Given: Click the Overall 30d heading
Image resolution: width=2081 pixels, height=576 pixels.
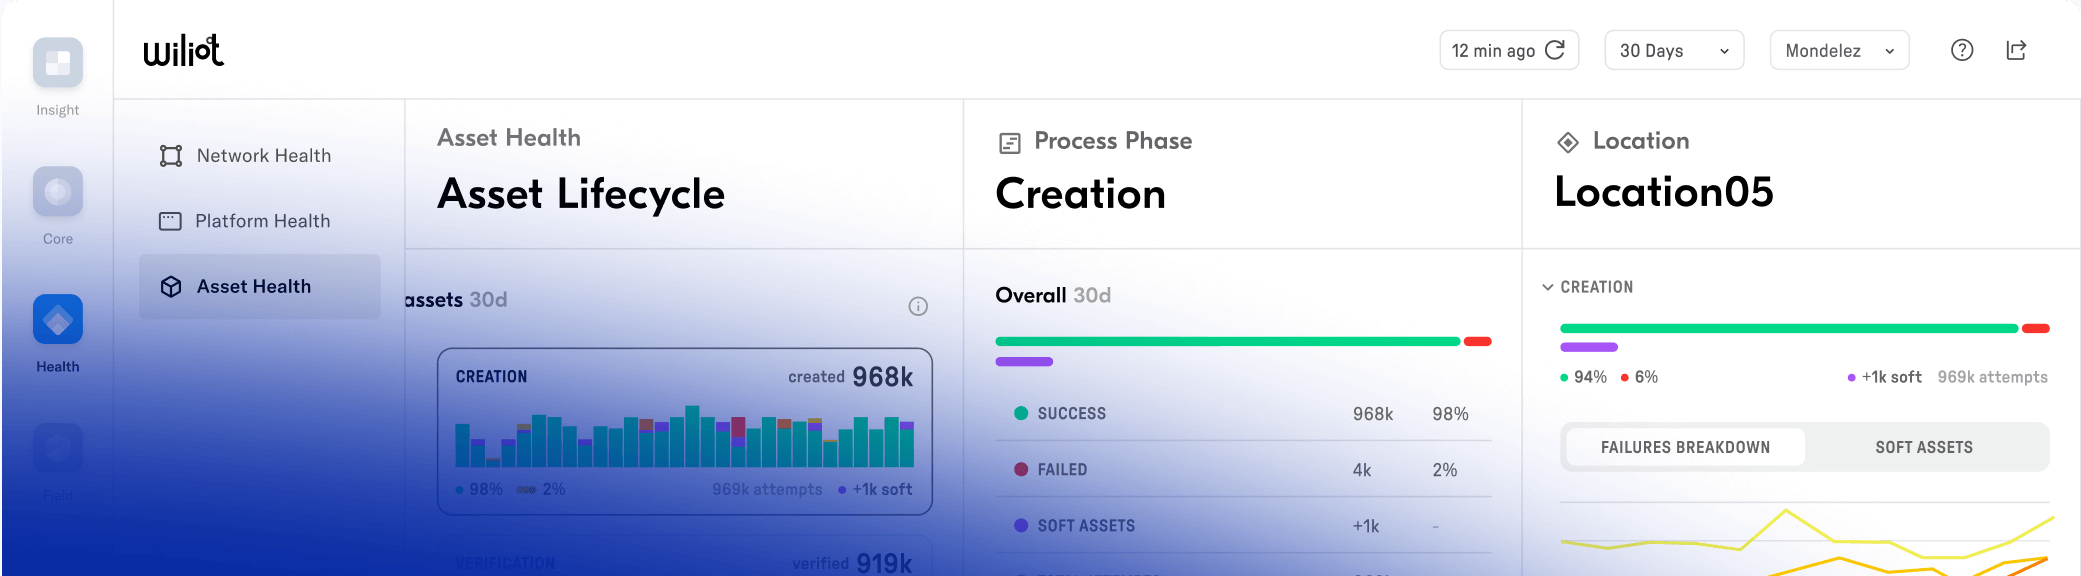Looking at the screenshot, I should pyautogui.click(x=1053, y=295).
